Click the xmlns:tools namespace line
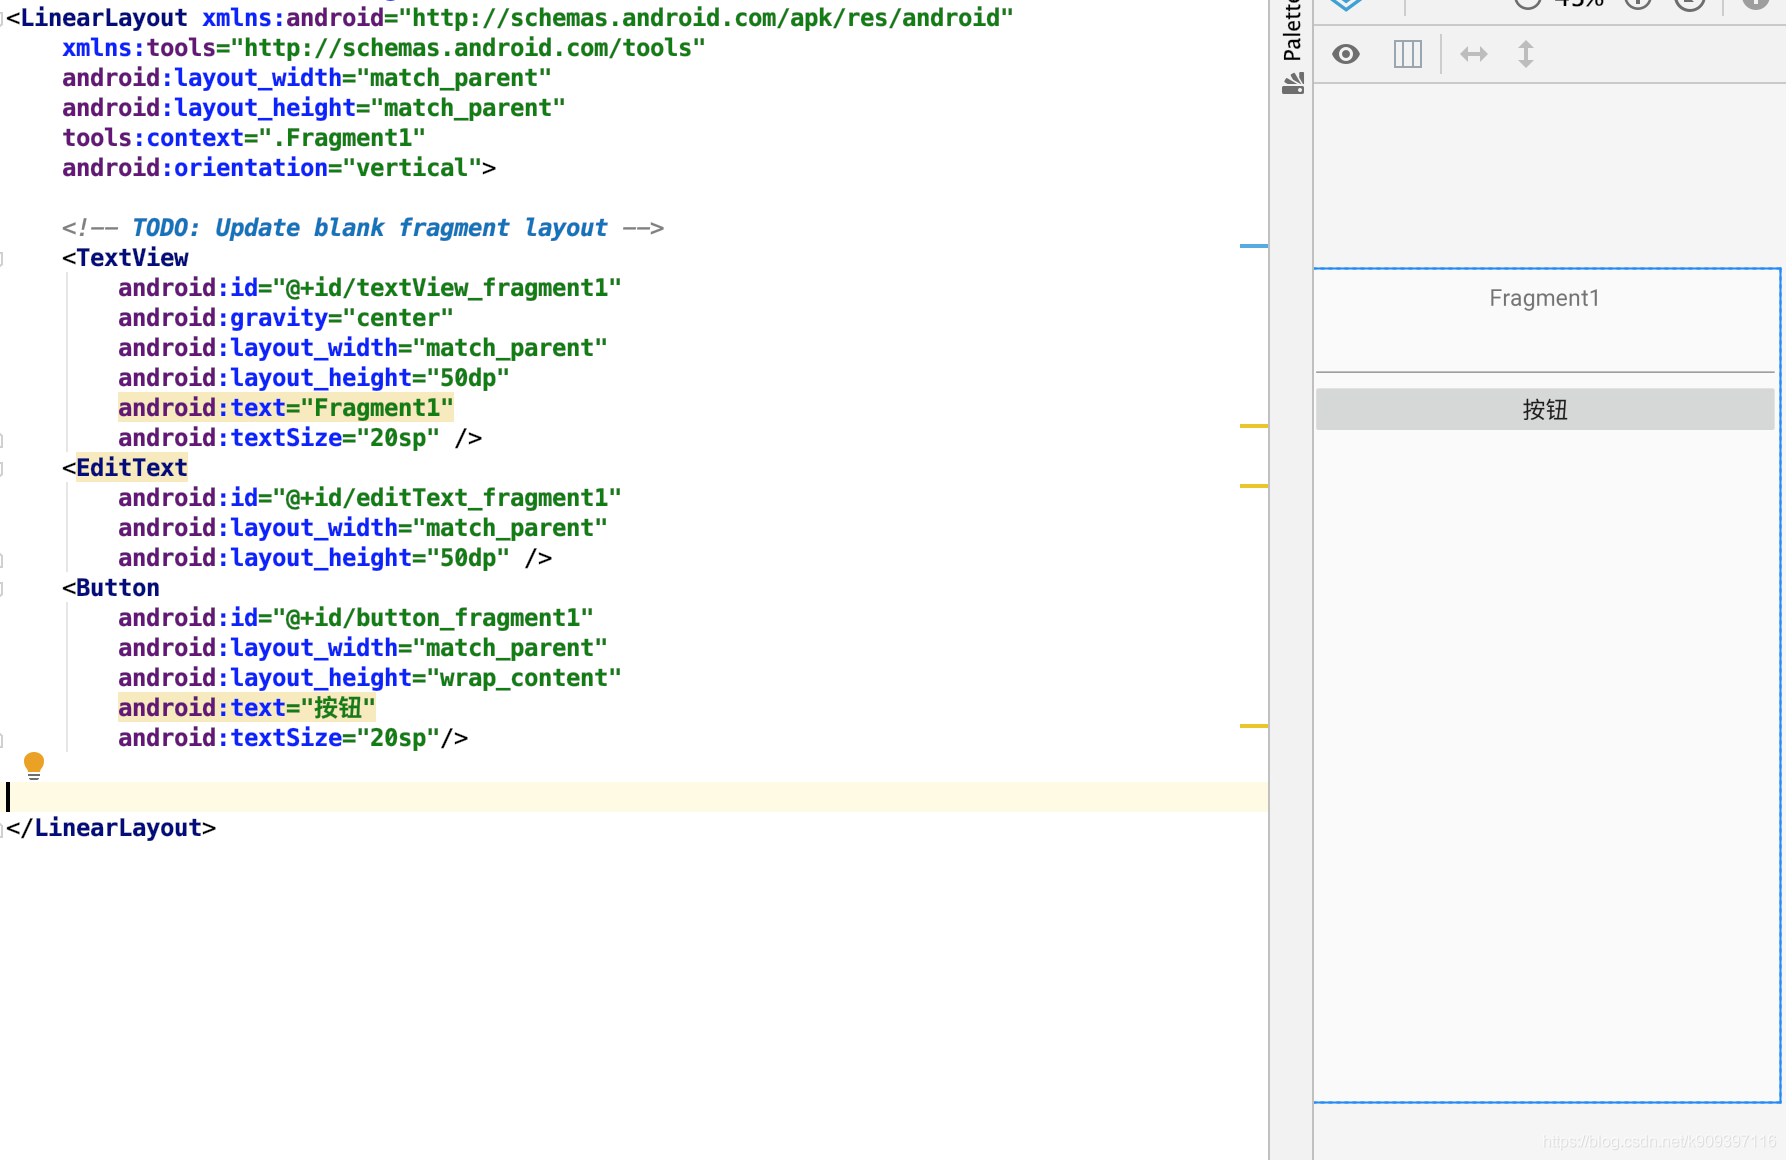Viewport: 1786px width, 1160px height. coord(384,48)
